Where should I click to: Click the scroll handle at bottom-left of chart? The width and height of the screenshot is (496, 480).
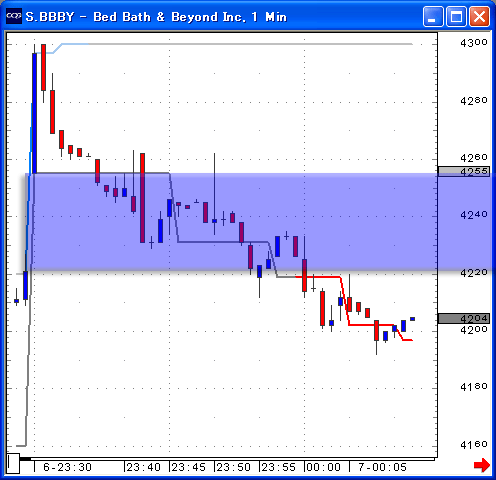coord(13,463)
